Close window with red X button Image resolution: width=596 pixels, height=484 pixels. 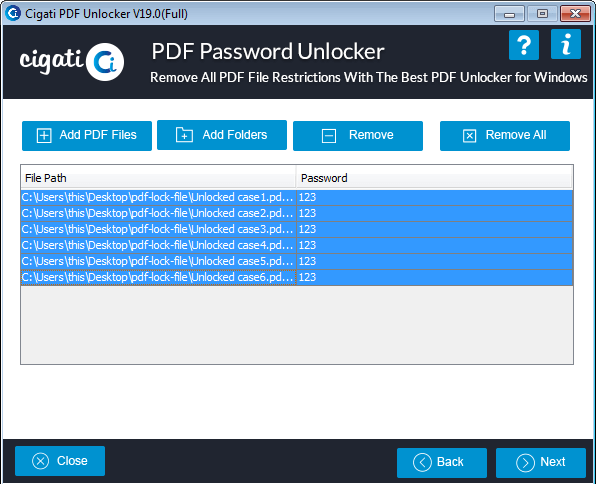(x=575, y=14)
